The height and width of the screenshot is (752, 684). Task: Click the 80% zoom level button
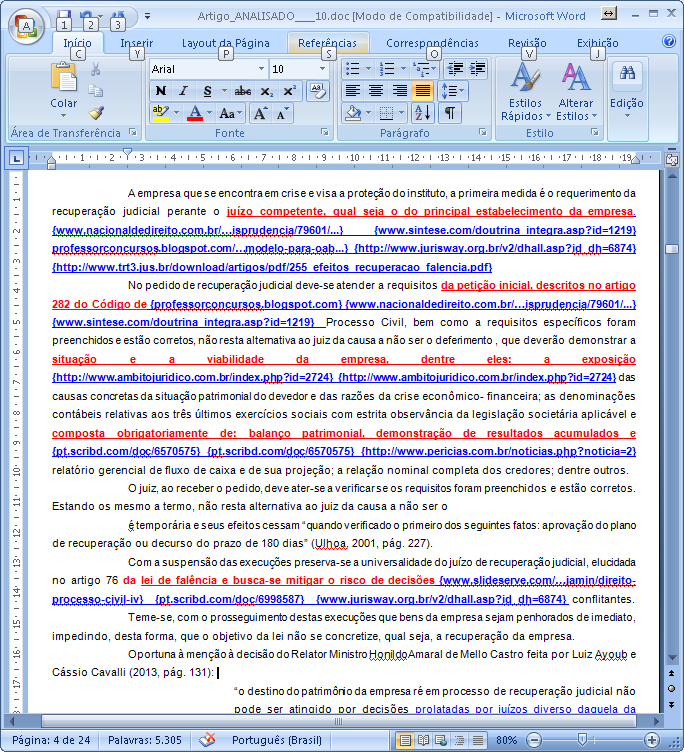pos(506,740)
